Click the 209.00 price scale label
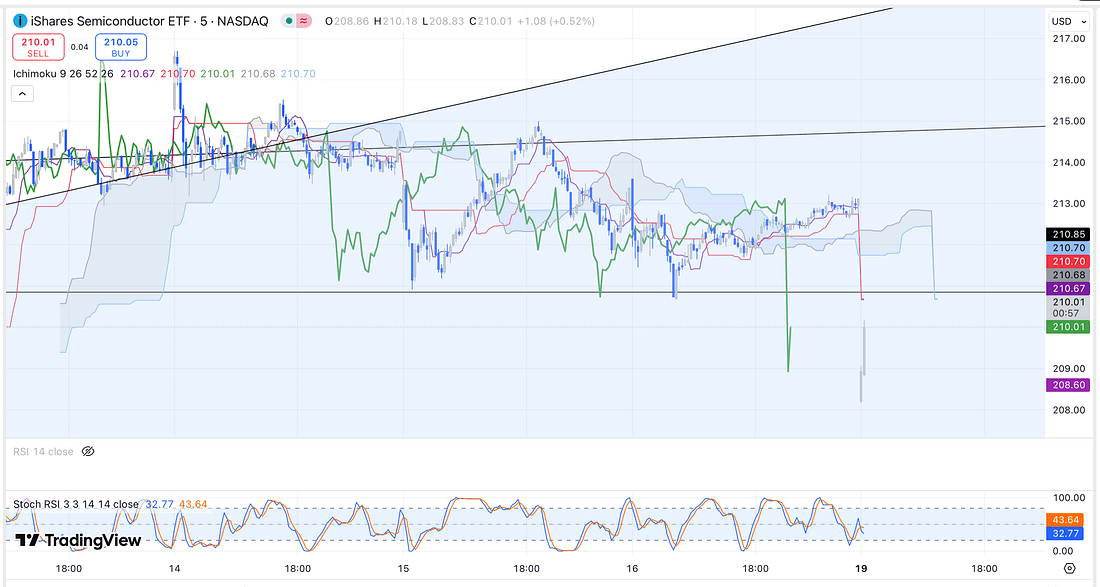1100x587 pixels. click(x=1068, y=368)
